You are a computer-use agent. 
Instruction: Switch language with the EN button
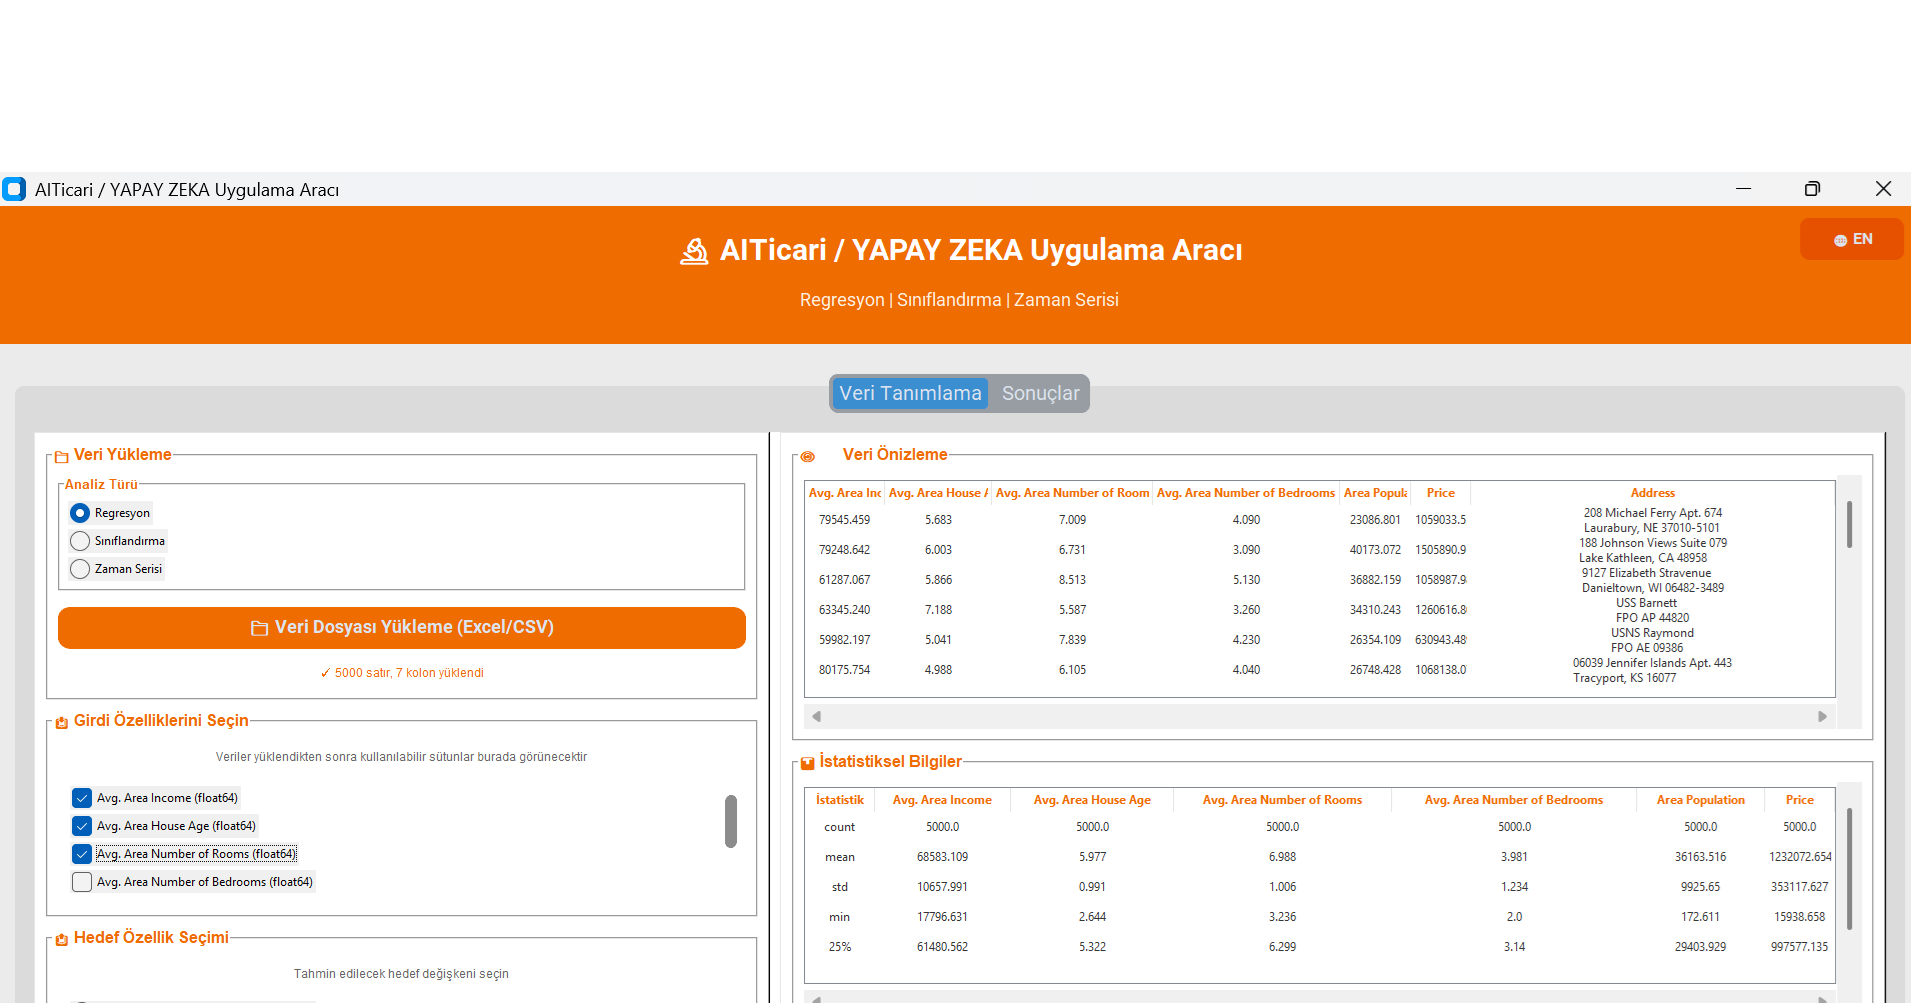(x=1852, y=240)
